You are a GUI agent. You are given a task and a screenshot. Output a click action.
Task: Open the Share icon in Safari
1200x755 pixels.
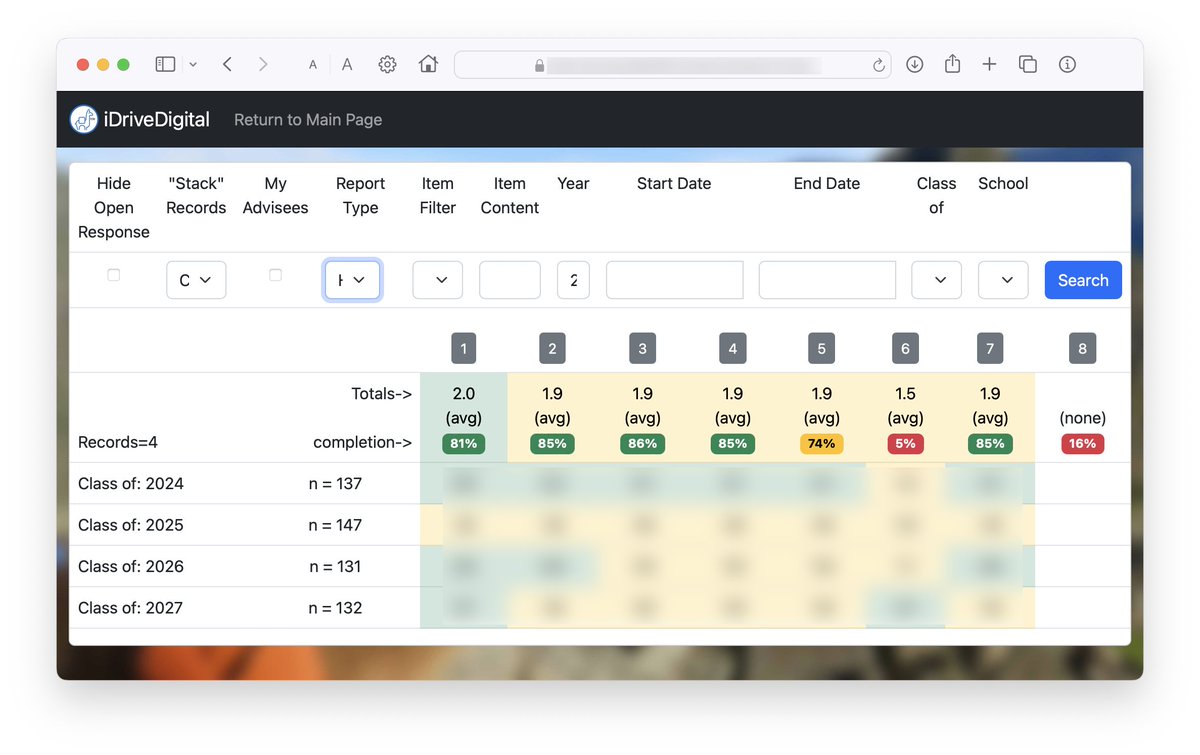(952, 63)
